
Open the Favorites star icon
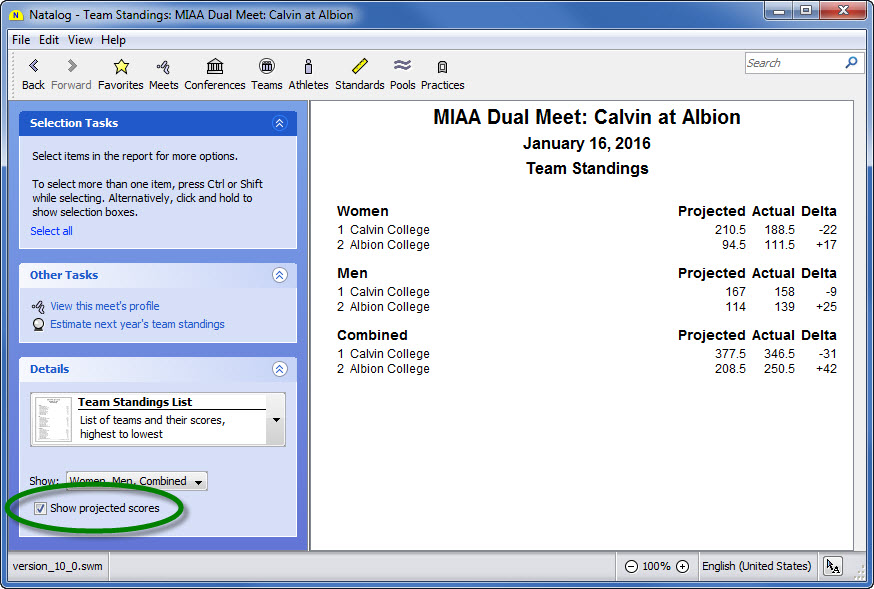point(121,67)
